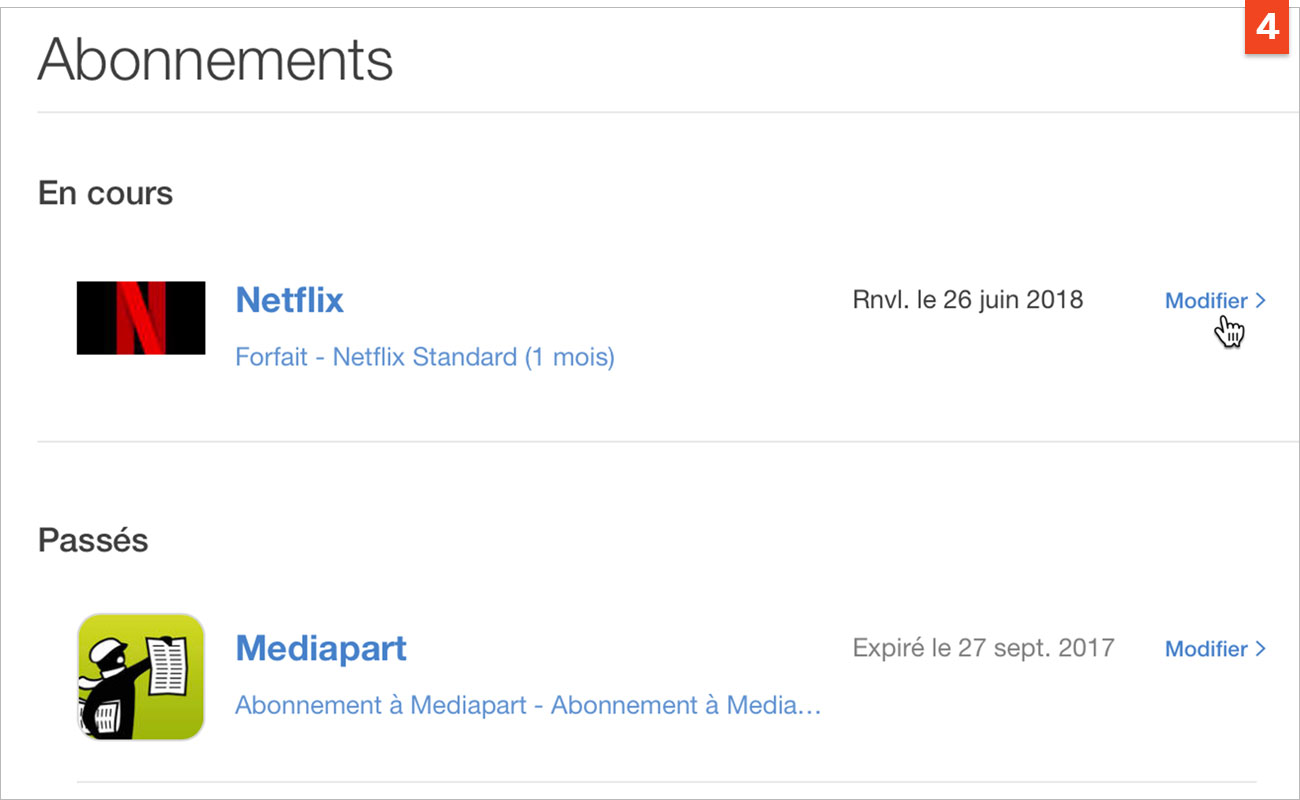
Task: Click Modifier for the expired Mediapart subscription
Action: [1206, 649]
